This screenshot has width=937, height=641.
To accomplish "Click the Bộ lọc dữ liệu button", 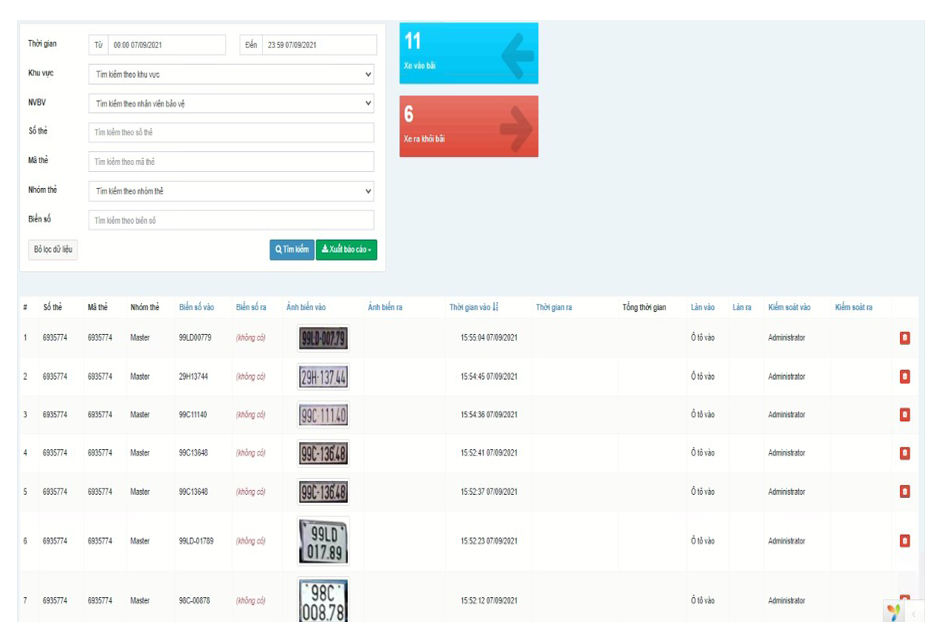I will coord(53,249).
